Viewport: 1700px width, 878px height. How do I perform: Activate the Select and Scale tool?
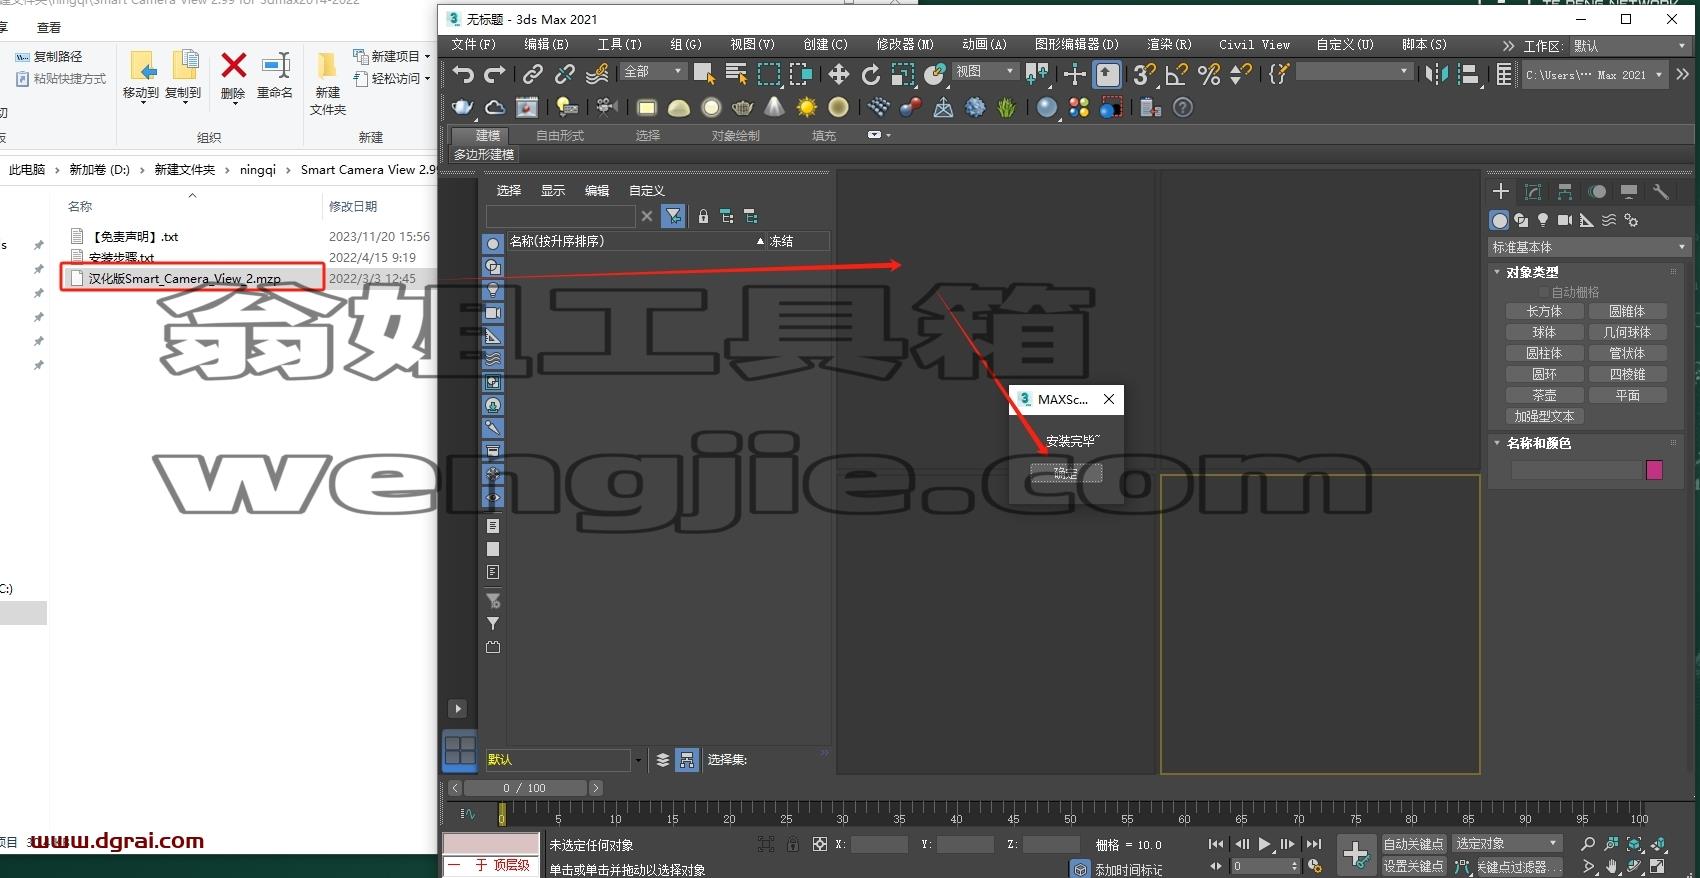pyautogui.click(x=903, y=74)
